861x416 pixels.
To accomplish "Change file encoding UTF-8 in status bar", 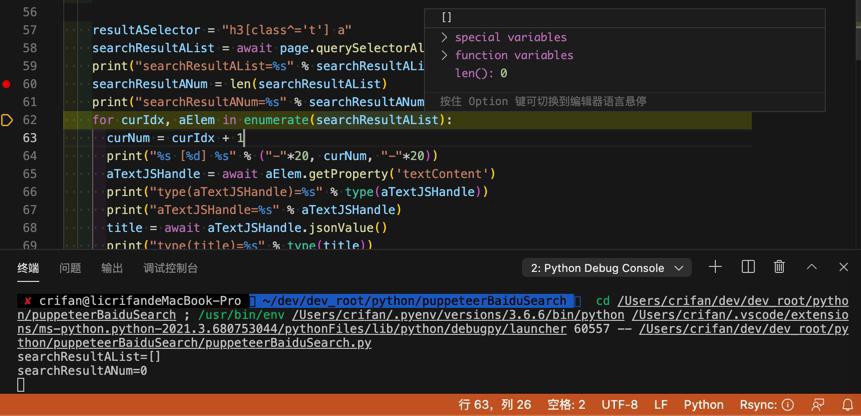I will 619,405.
